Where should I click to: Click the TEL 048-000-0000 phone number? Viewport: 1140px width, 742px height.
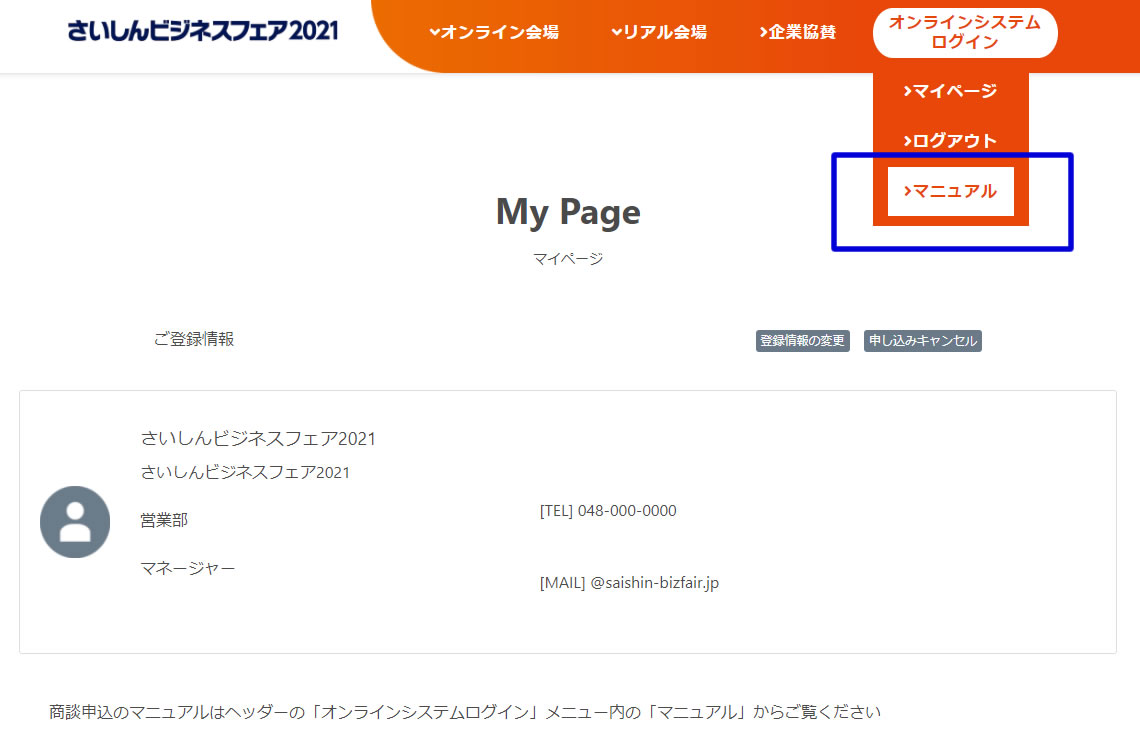point(608,511)
